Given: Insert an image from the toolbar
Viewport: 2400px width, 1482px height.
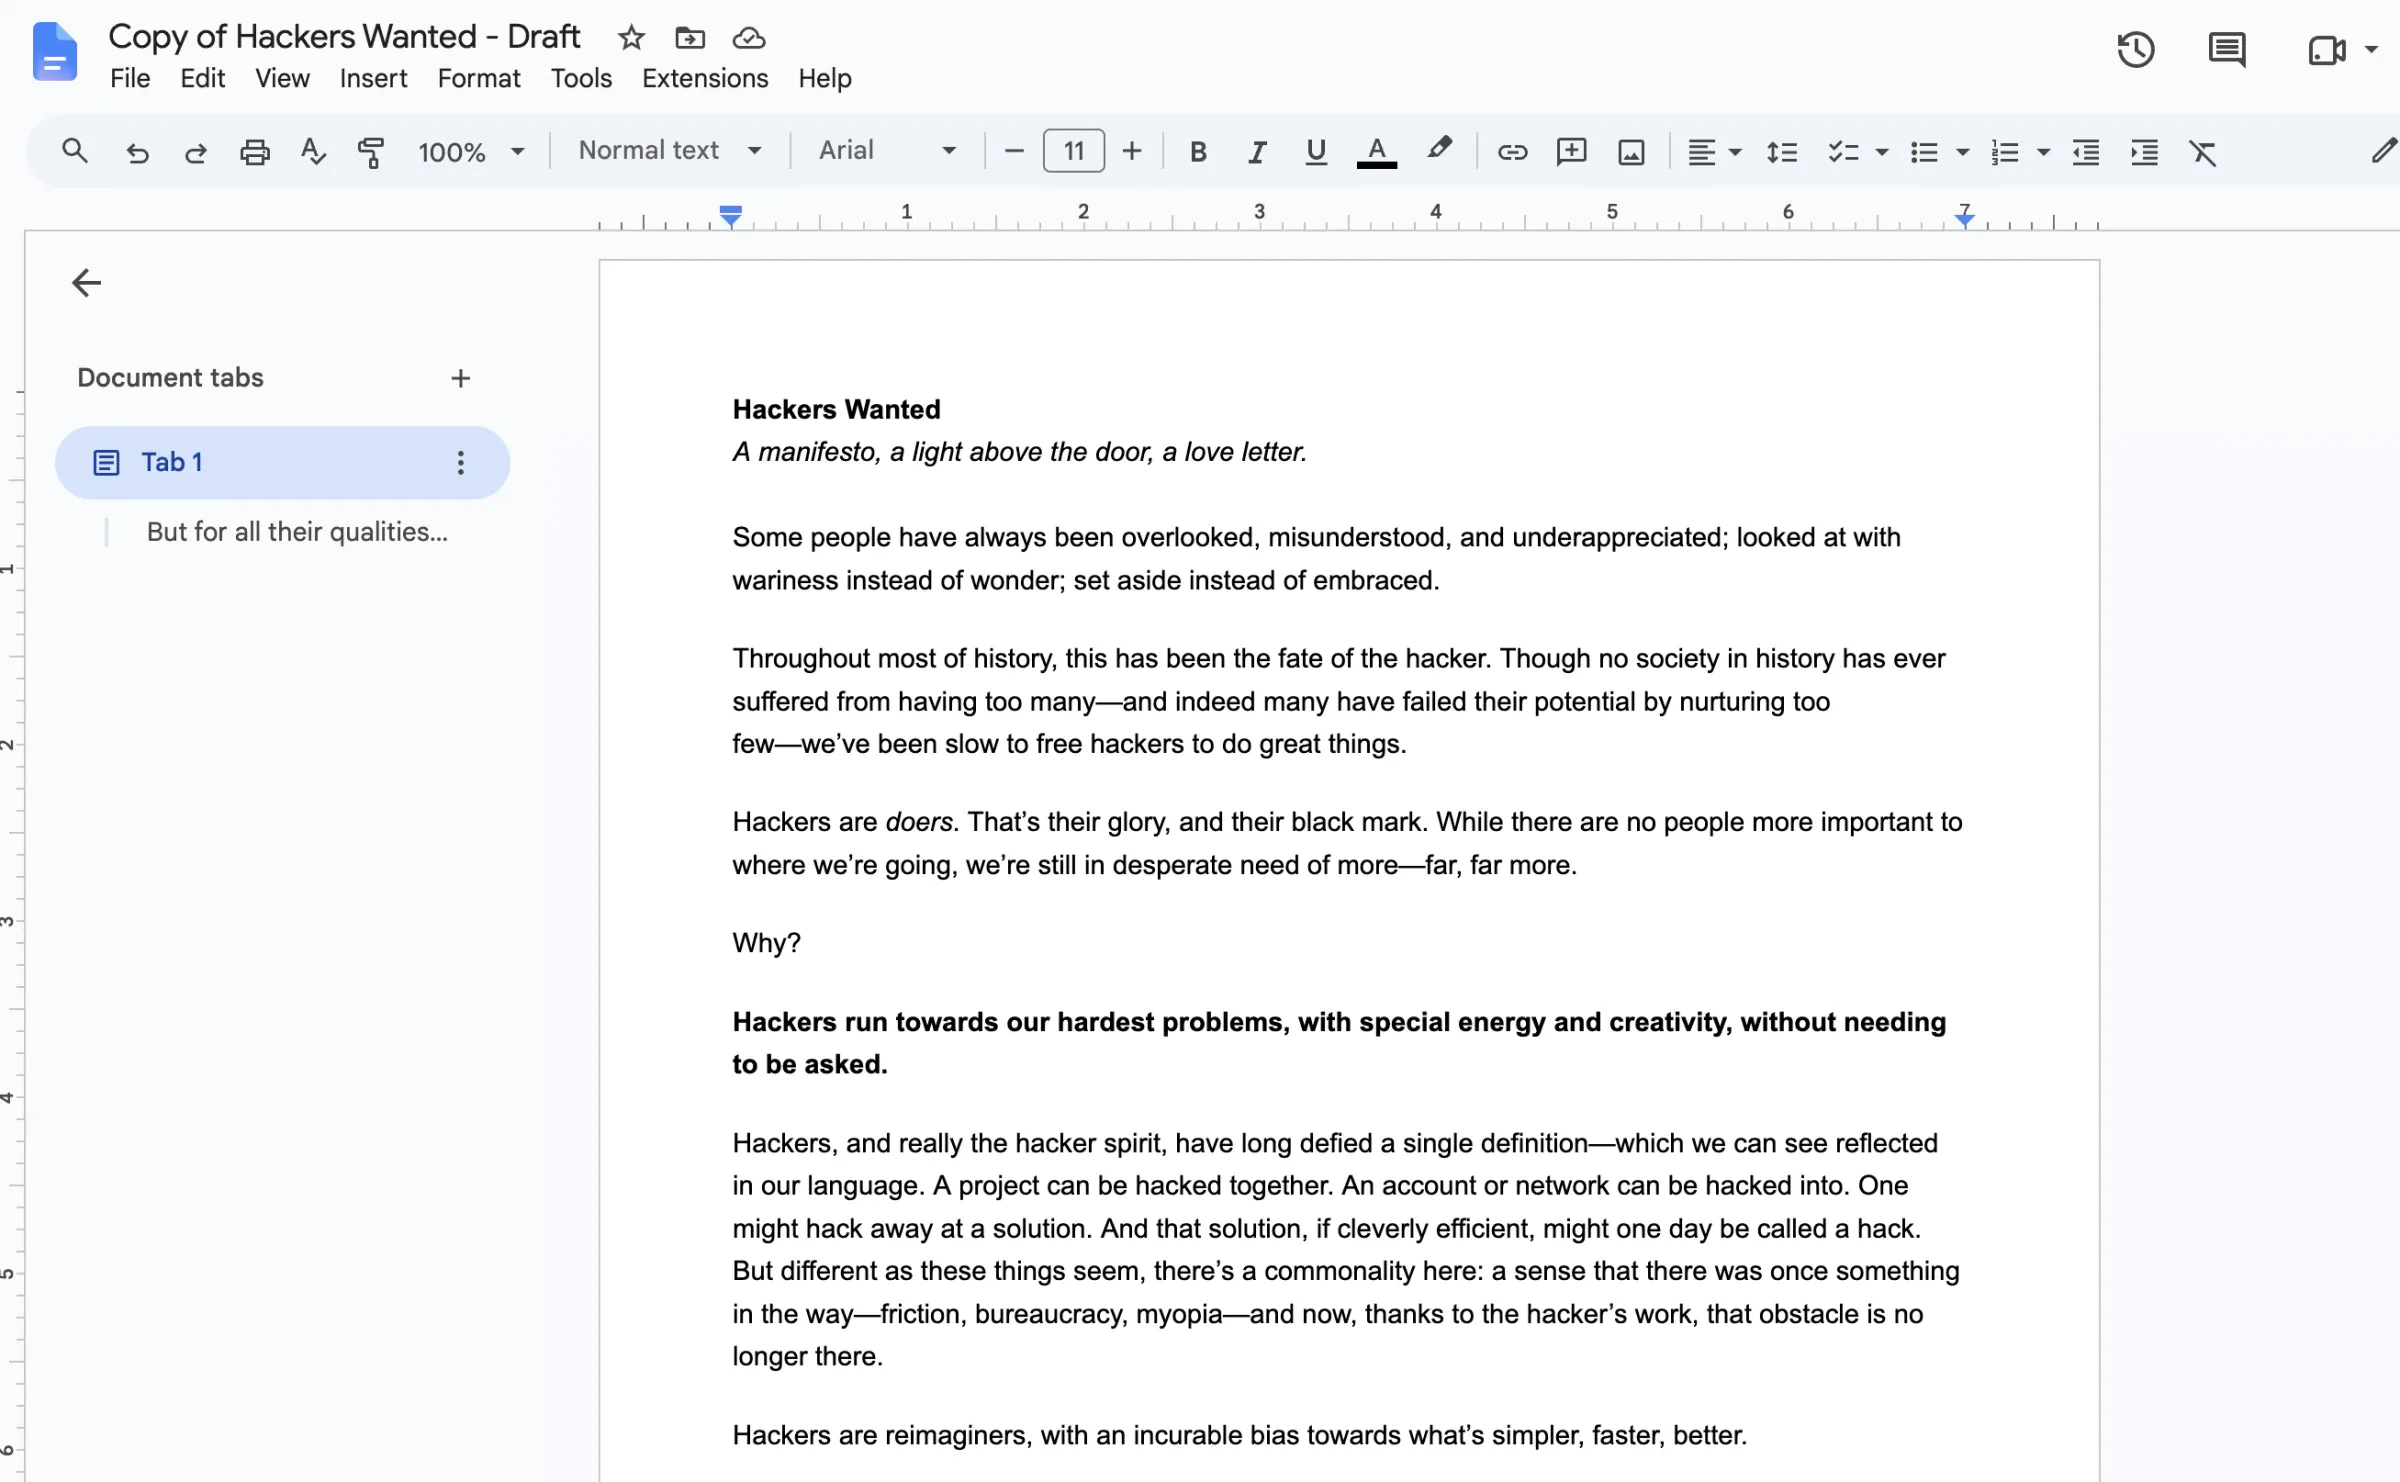Looking at the screenshot, I should [1631, 152].
